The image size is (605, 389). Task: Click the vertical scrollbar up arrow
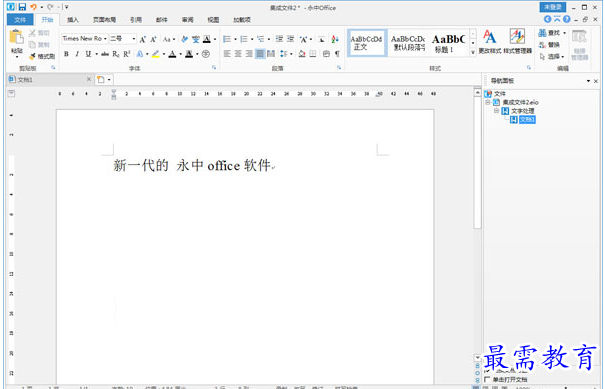477,92
